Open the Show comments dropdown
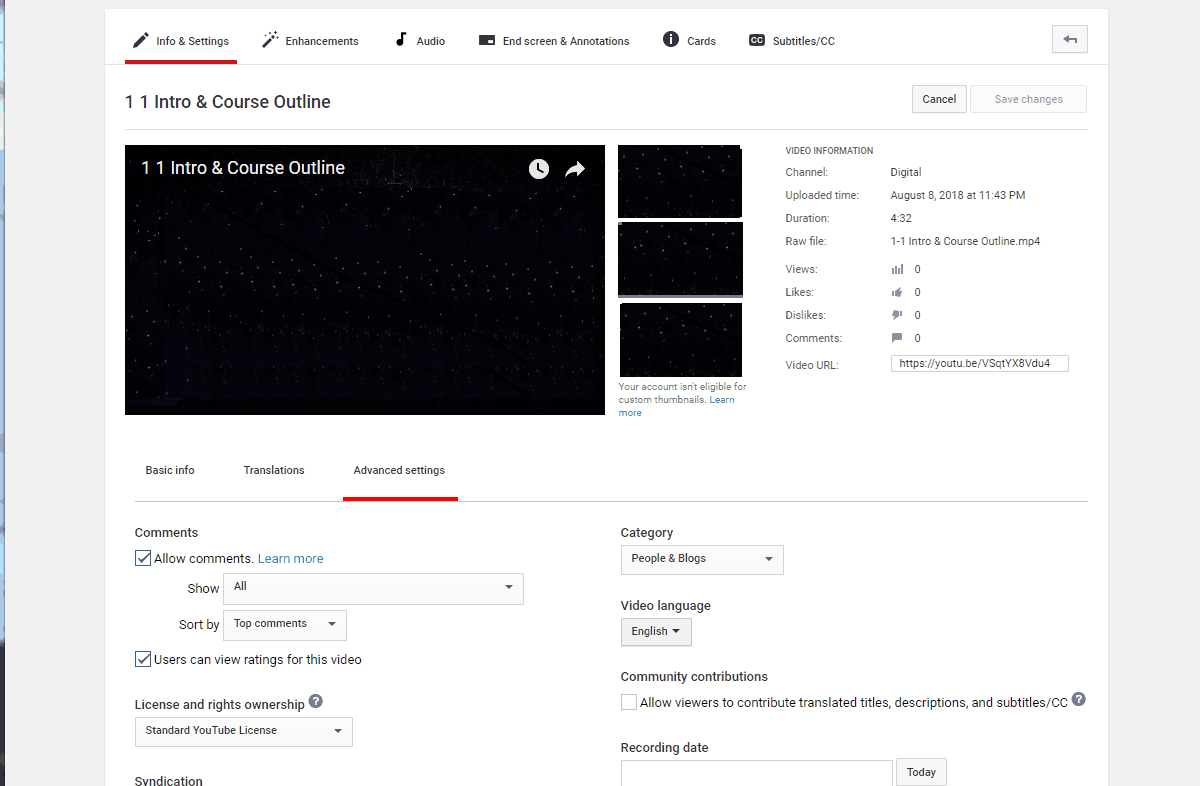The image size is (1200, 786). tap(373, 588)
